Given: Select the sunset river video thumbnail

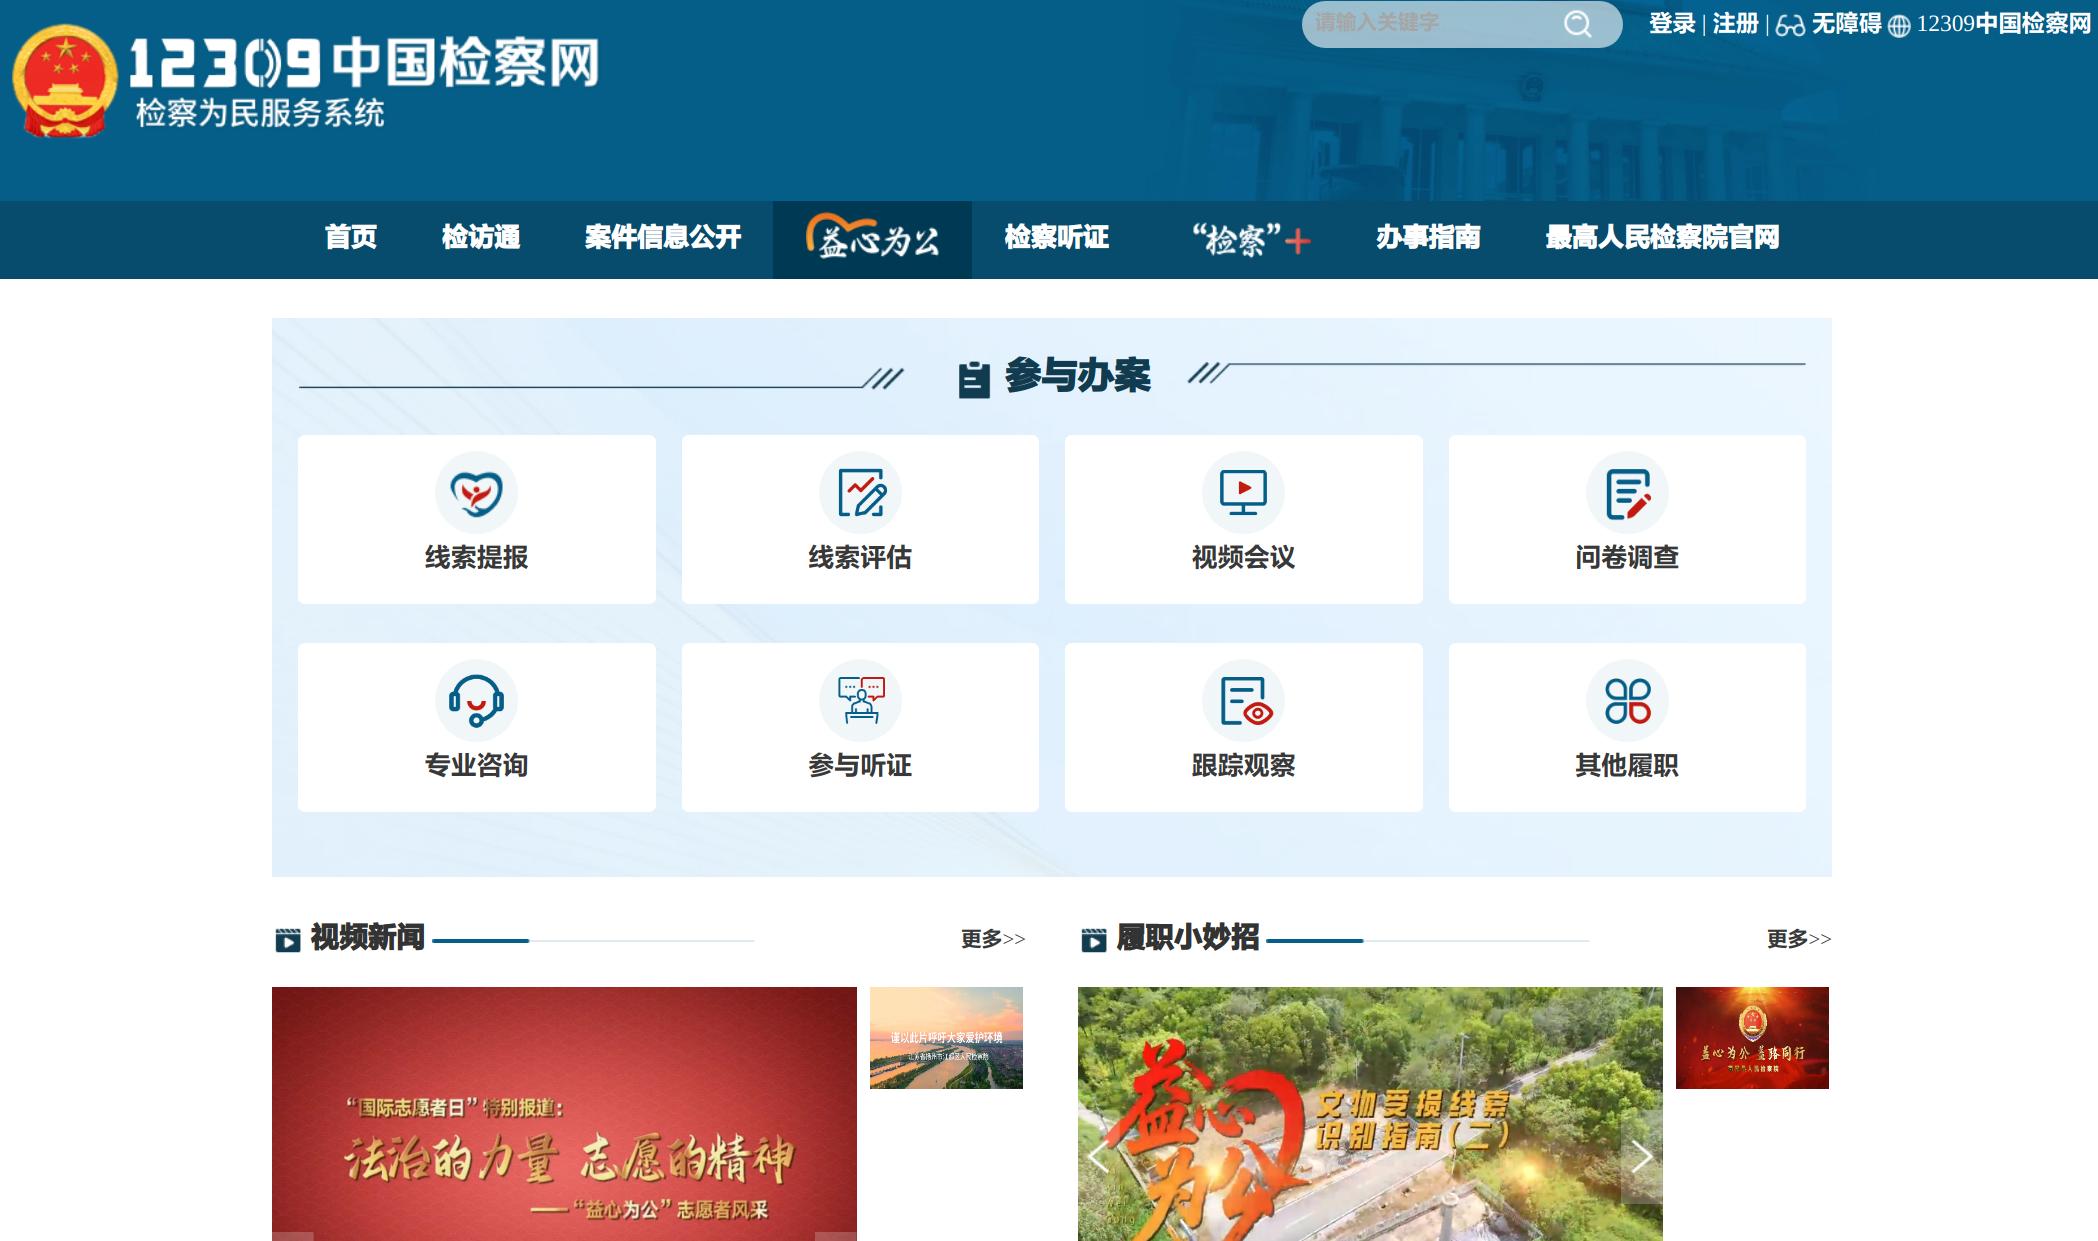Looking at the screenshot, I should tap(946, 1038).
